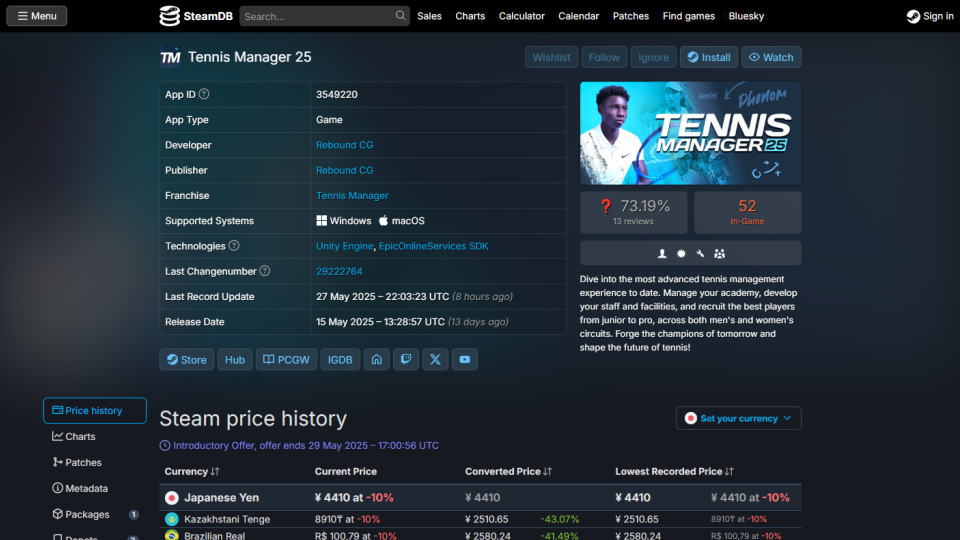Click the 73.19% reviews rating box
The width and height of the screenshot is (960, 540).
tap(634, 212)
